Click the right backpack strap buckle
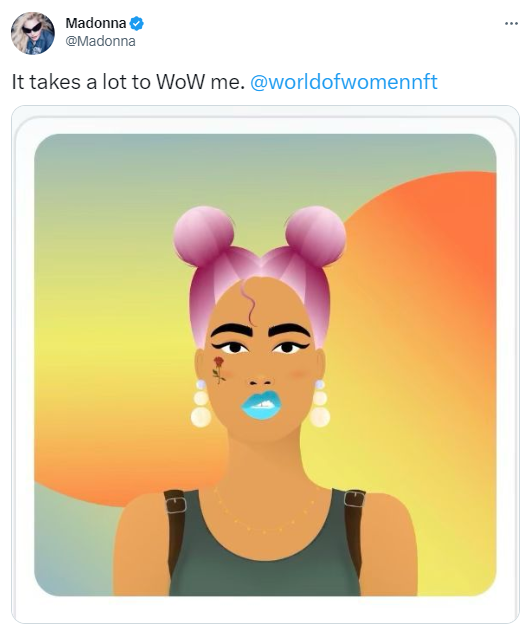Viewport: 527px width, 632px height. pyautogui.click(x=354, y=499)
